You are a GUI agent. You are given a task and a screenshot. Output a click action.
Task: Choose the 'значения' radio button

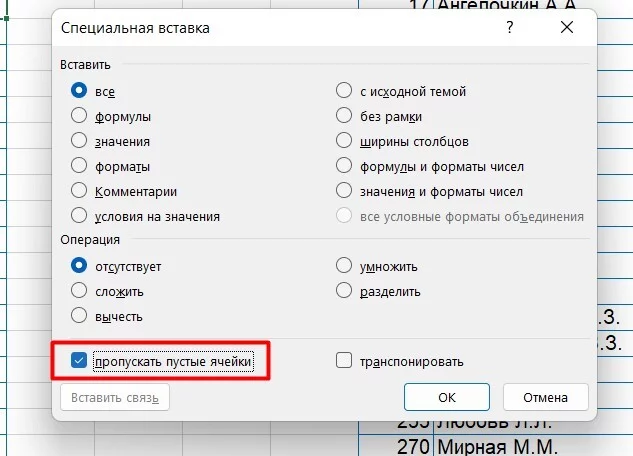coord(79,140)
